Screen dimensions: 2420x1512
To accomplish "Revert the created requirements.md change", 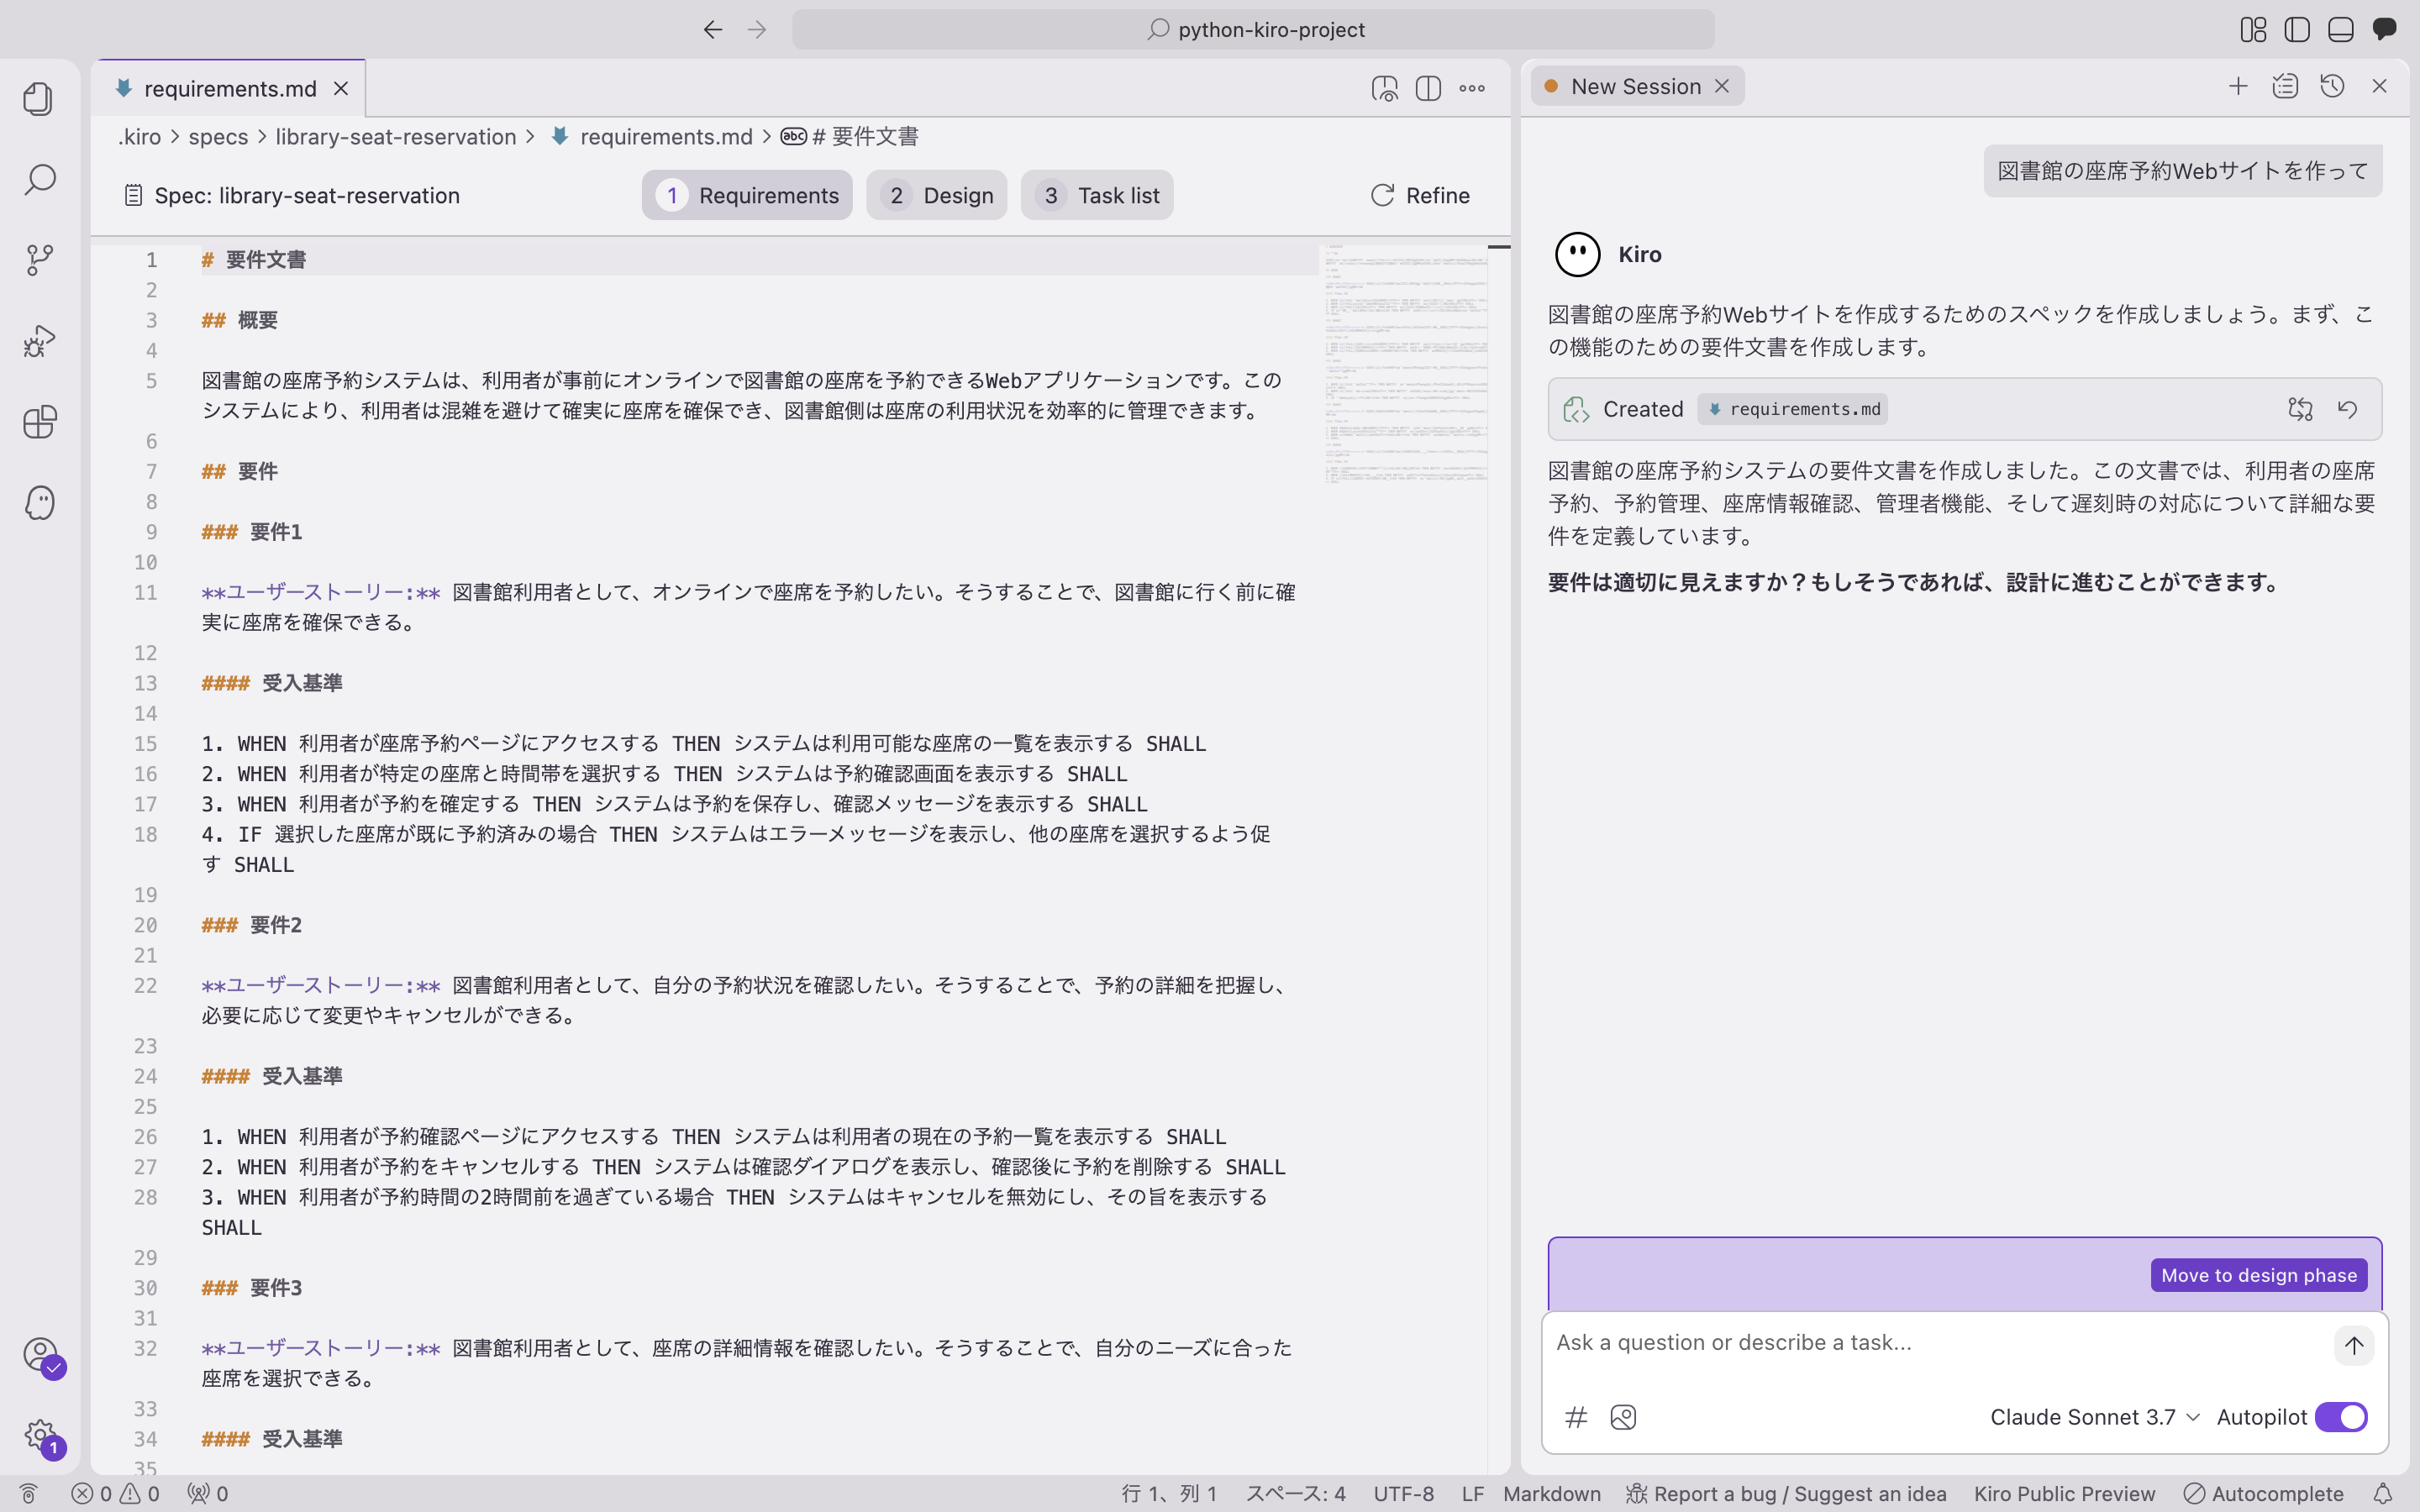I will pyautogui.click(x=2347, y=409).
